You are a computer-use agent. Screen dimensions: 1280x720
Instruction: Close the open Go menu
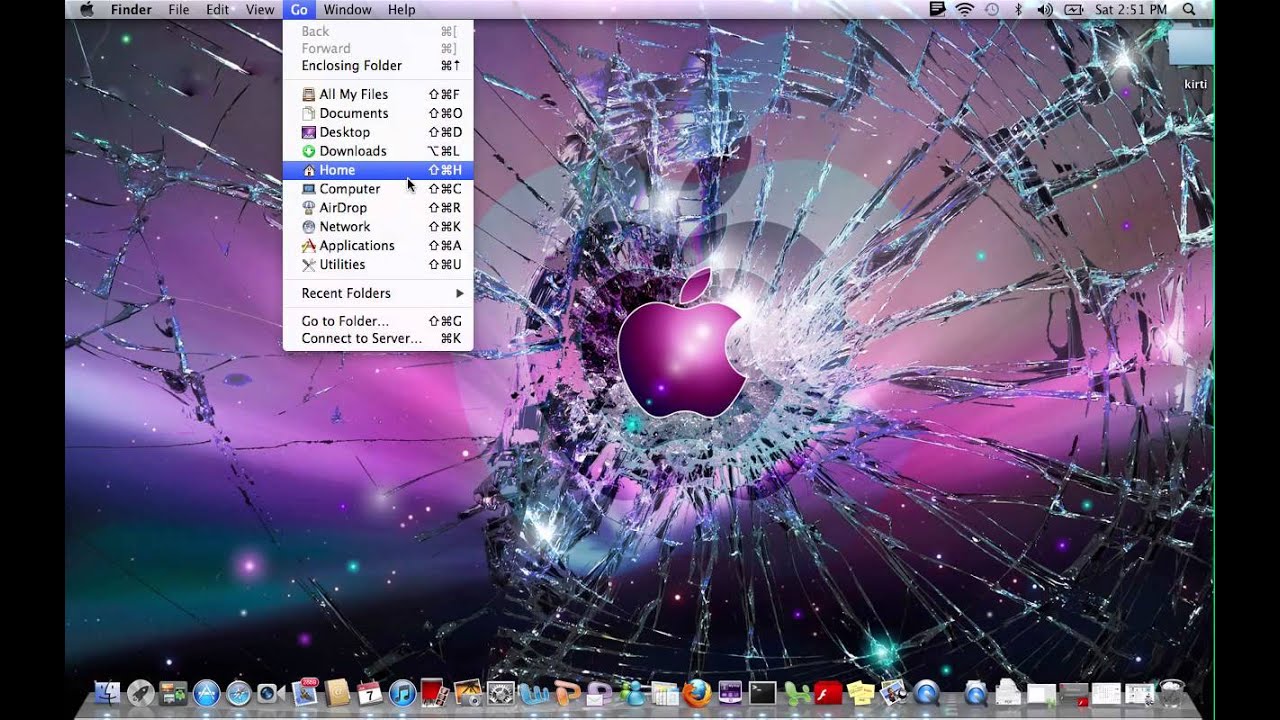pyautogui.click(x=299, y=9)
